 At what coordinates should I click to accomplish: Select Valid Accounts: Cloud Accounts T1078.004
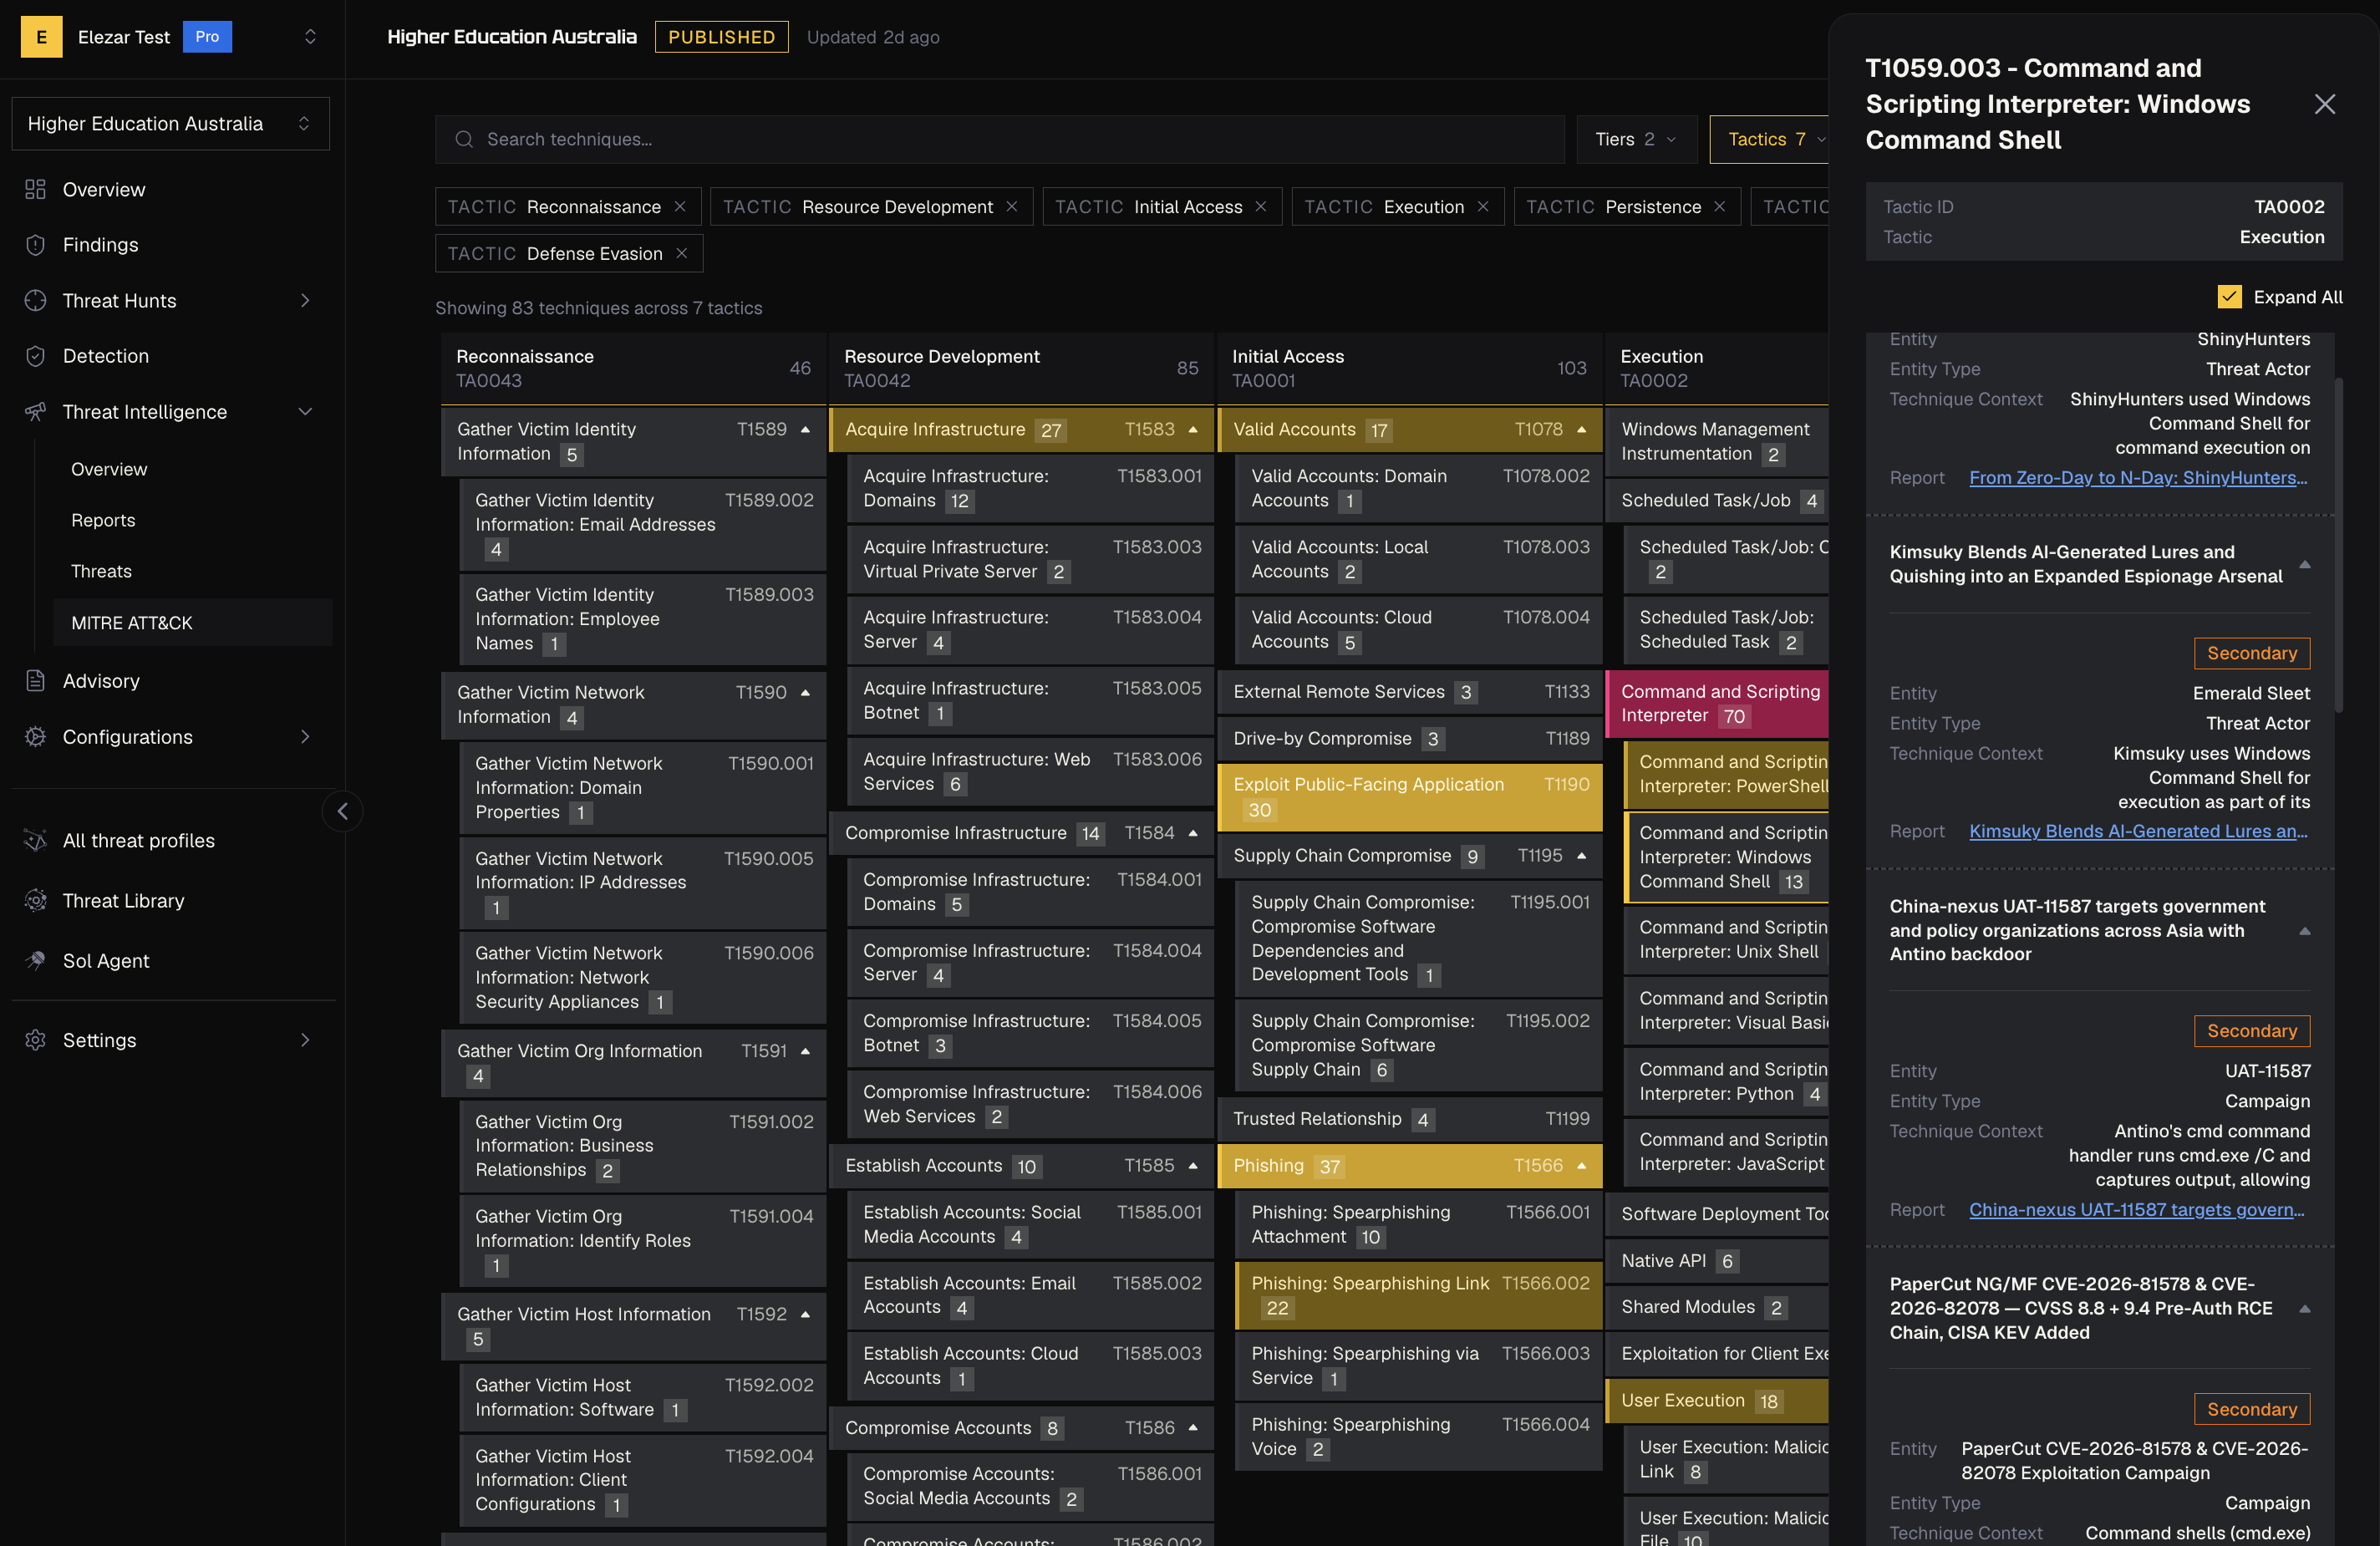[x=1419, y=630]
